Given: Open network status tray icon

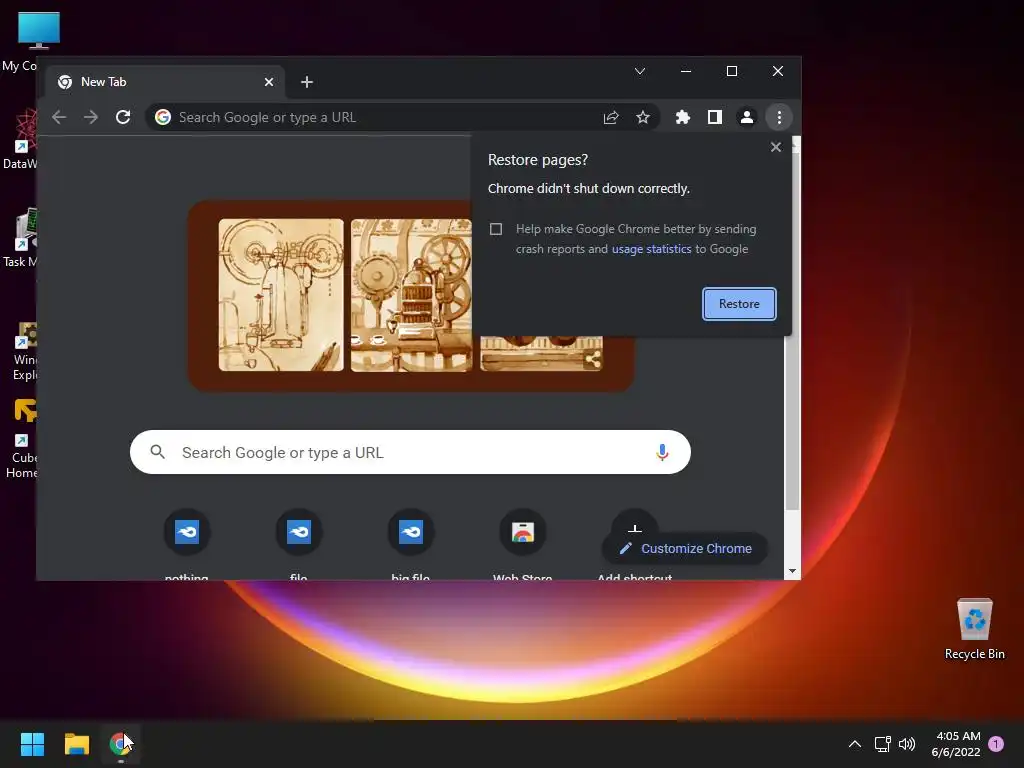Looking at the screenshot, I should (882, 744).
